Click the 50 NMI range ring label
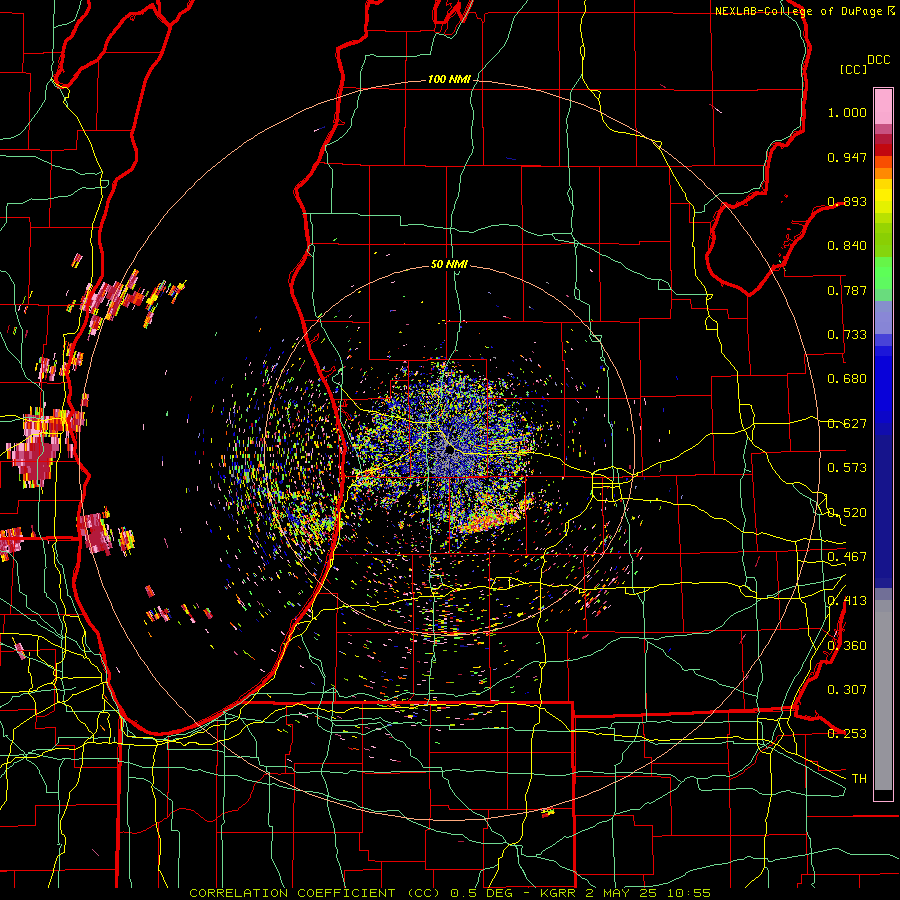 [x=449, y=265]
